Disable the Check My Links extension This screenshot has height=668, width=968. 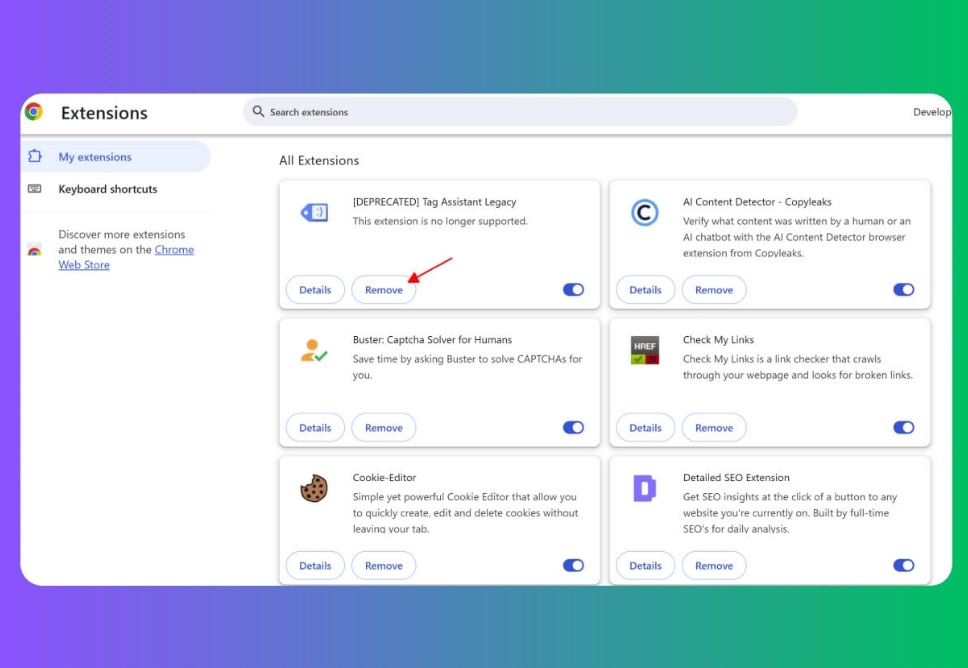[x=903, y=428]
